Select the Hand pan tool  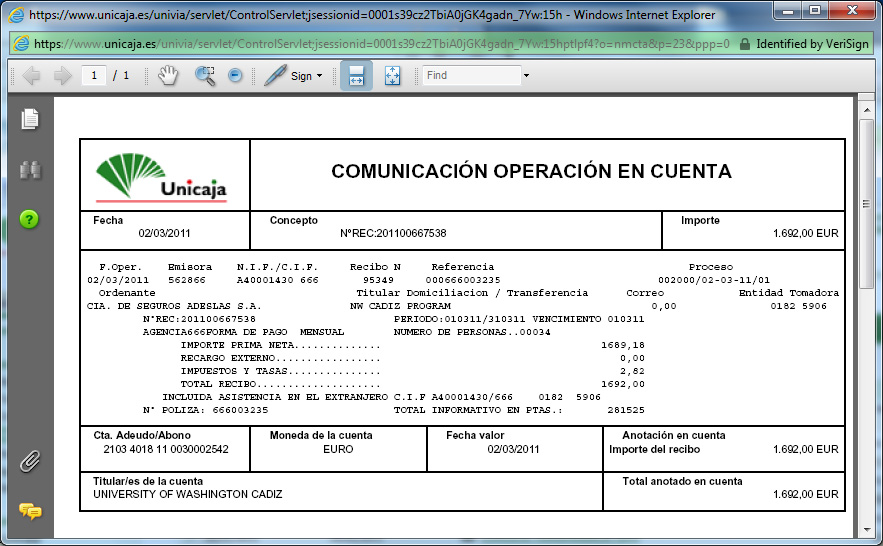point(168,75)
